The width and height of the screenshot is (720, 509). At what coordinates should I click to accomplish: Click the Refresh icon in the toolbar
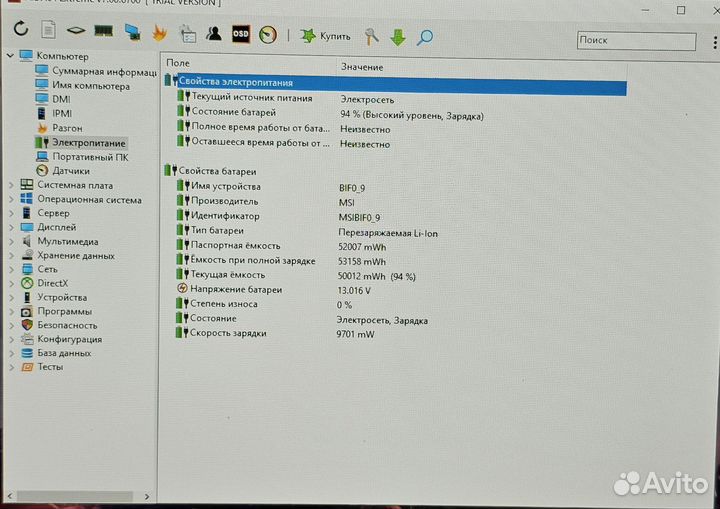click(x=21, y=33)
